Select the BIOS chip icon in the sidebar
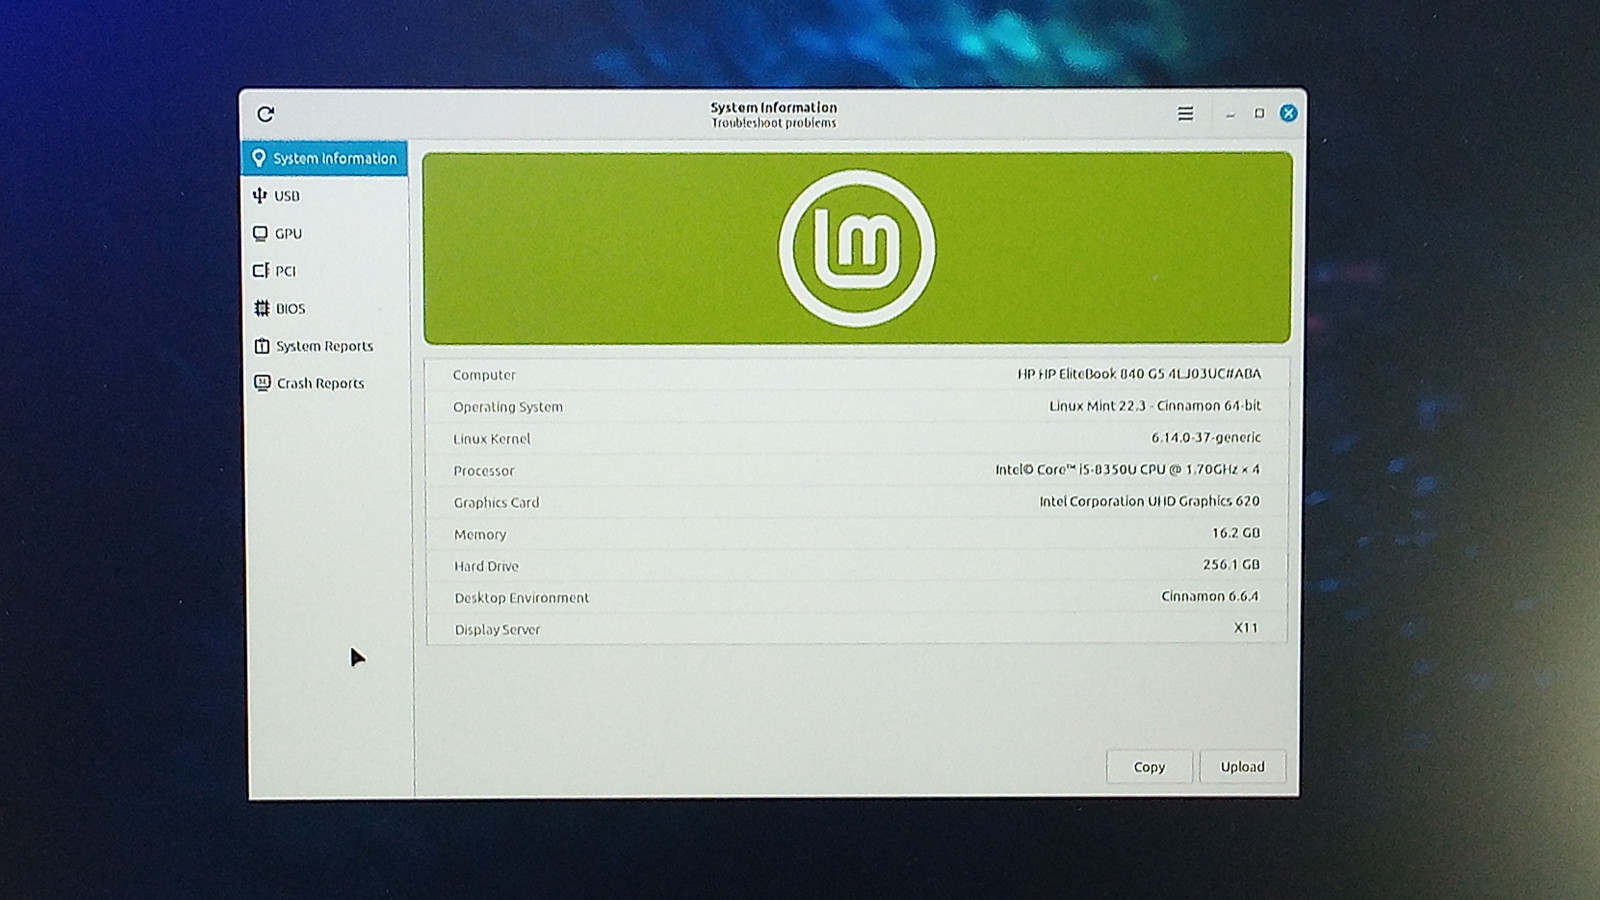Image resolution: width=1600 pixels, height=900 pixels. (262, 308)
